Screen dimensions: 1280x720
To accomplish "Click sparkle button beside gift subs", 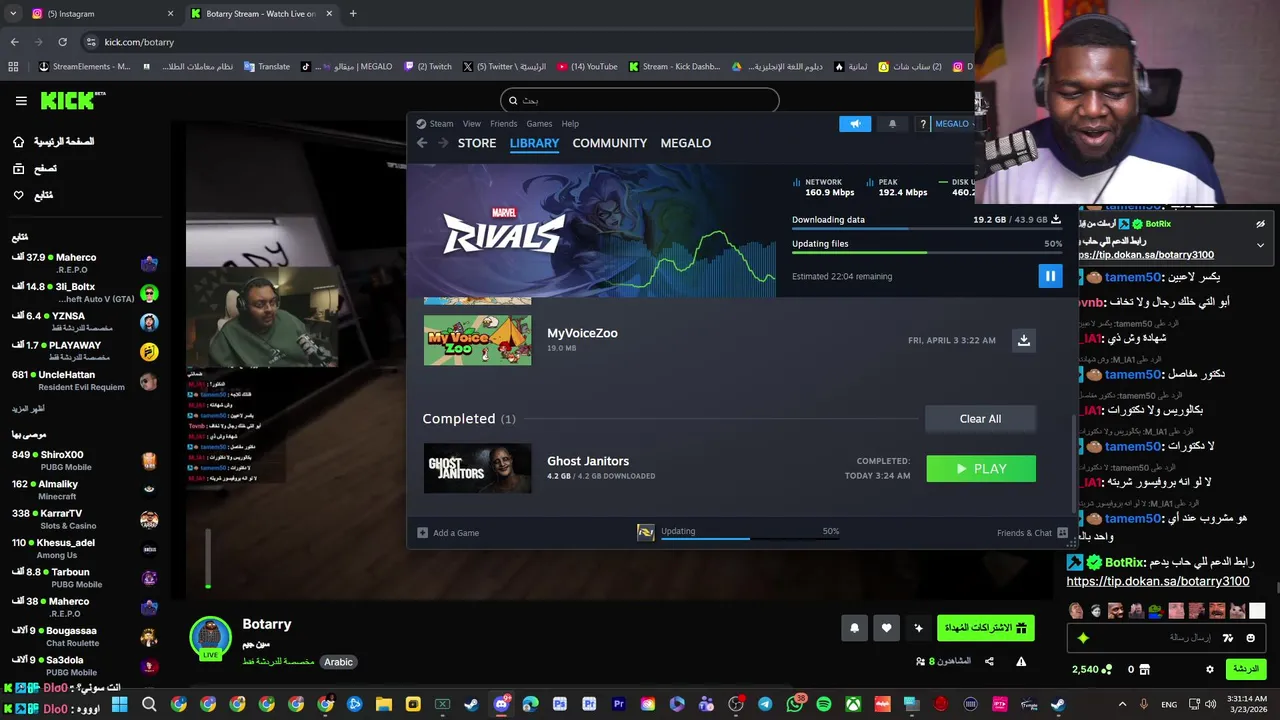I will (918, 628).
